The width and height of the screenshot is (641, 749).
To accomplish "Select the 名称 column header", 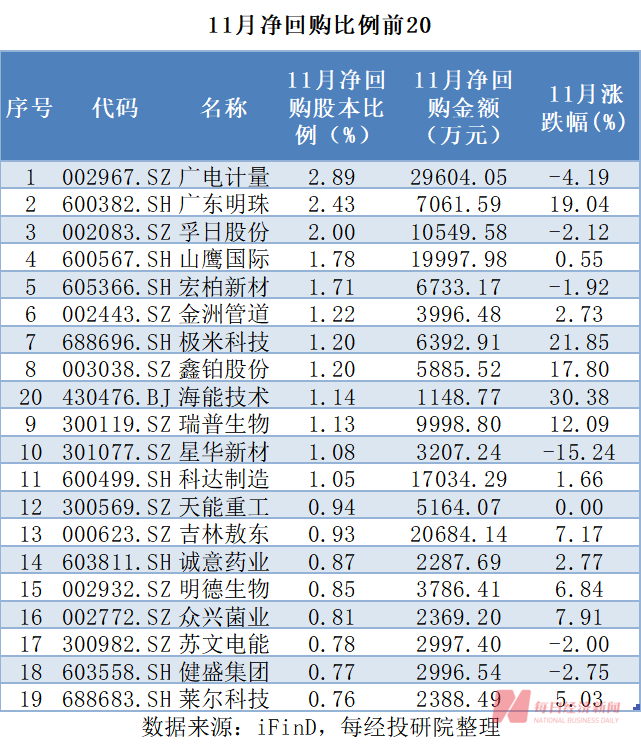I will pos(224,108).
